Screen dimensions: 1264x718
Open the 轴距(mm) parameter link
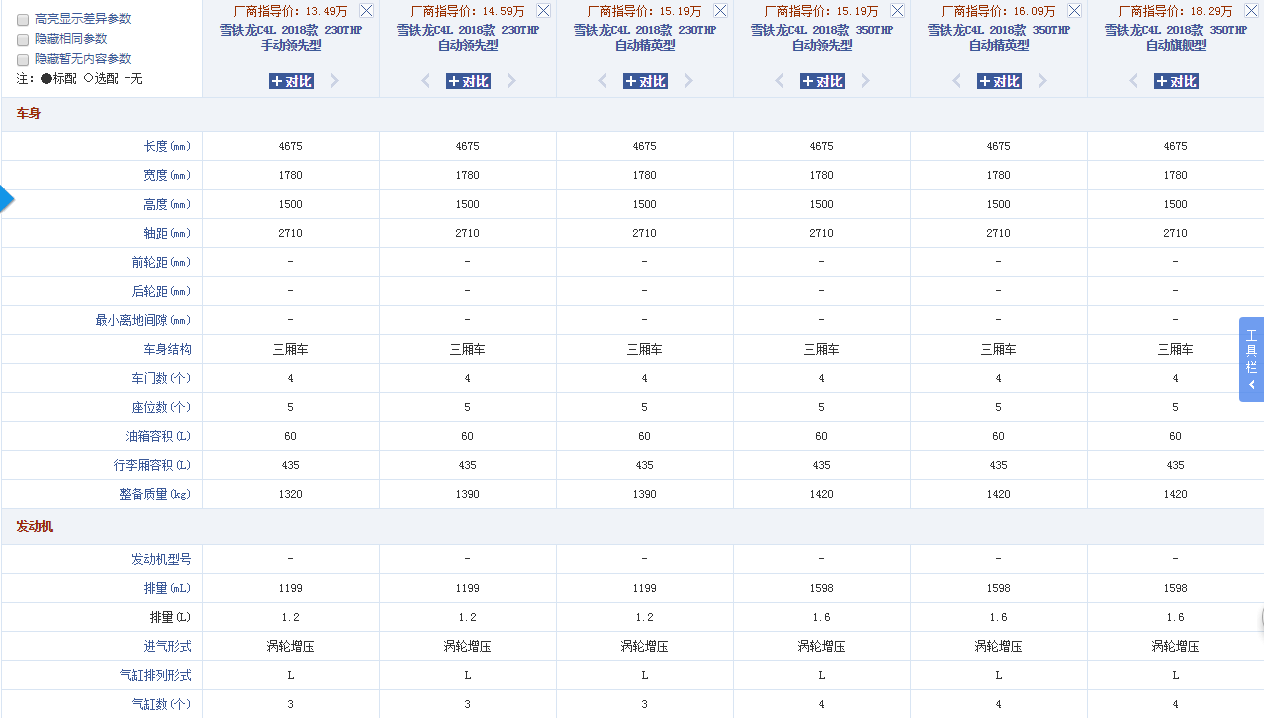[167, 233]
